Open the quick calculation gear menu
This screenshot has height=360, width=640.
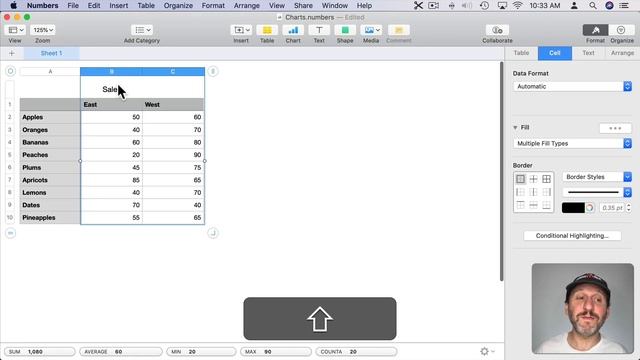[487, 351]
